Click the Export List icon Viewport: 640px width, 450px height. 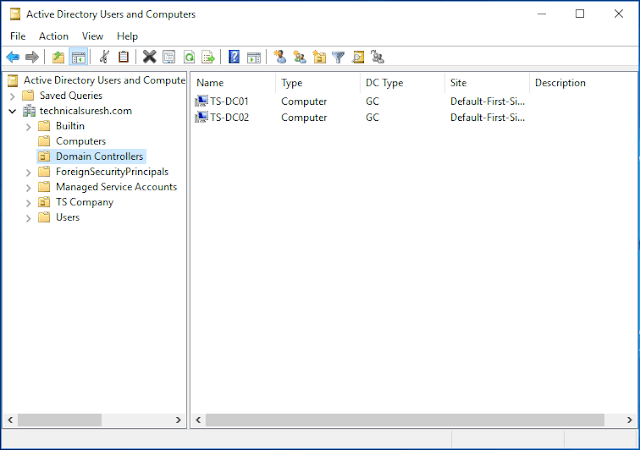208,57
